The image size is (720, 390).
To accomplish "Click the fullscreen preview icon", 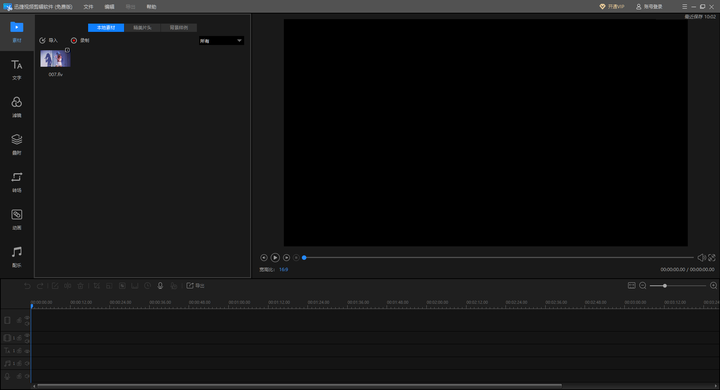I will click(x=712, y=258).
